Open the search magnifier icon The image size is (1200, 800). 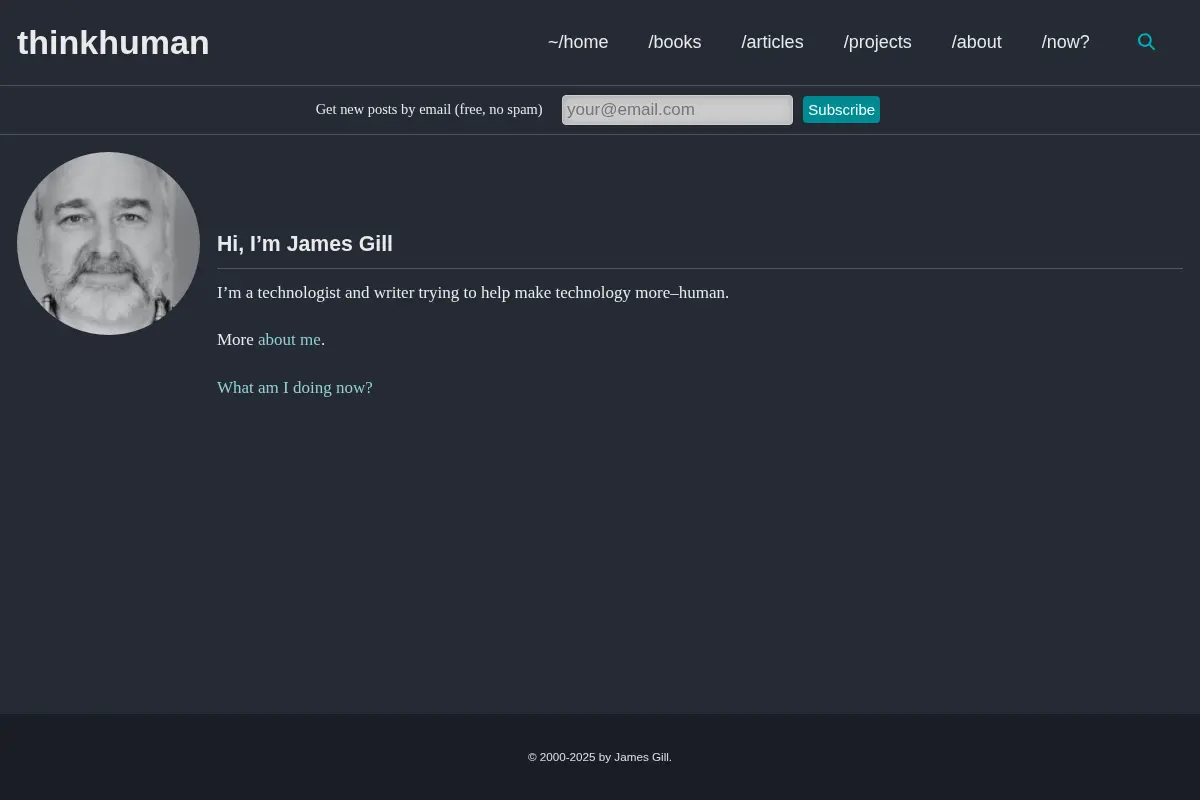pos(1146,42)
